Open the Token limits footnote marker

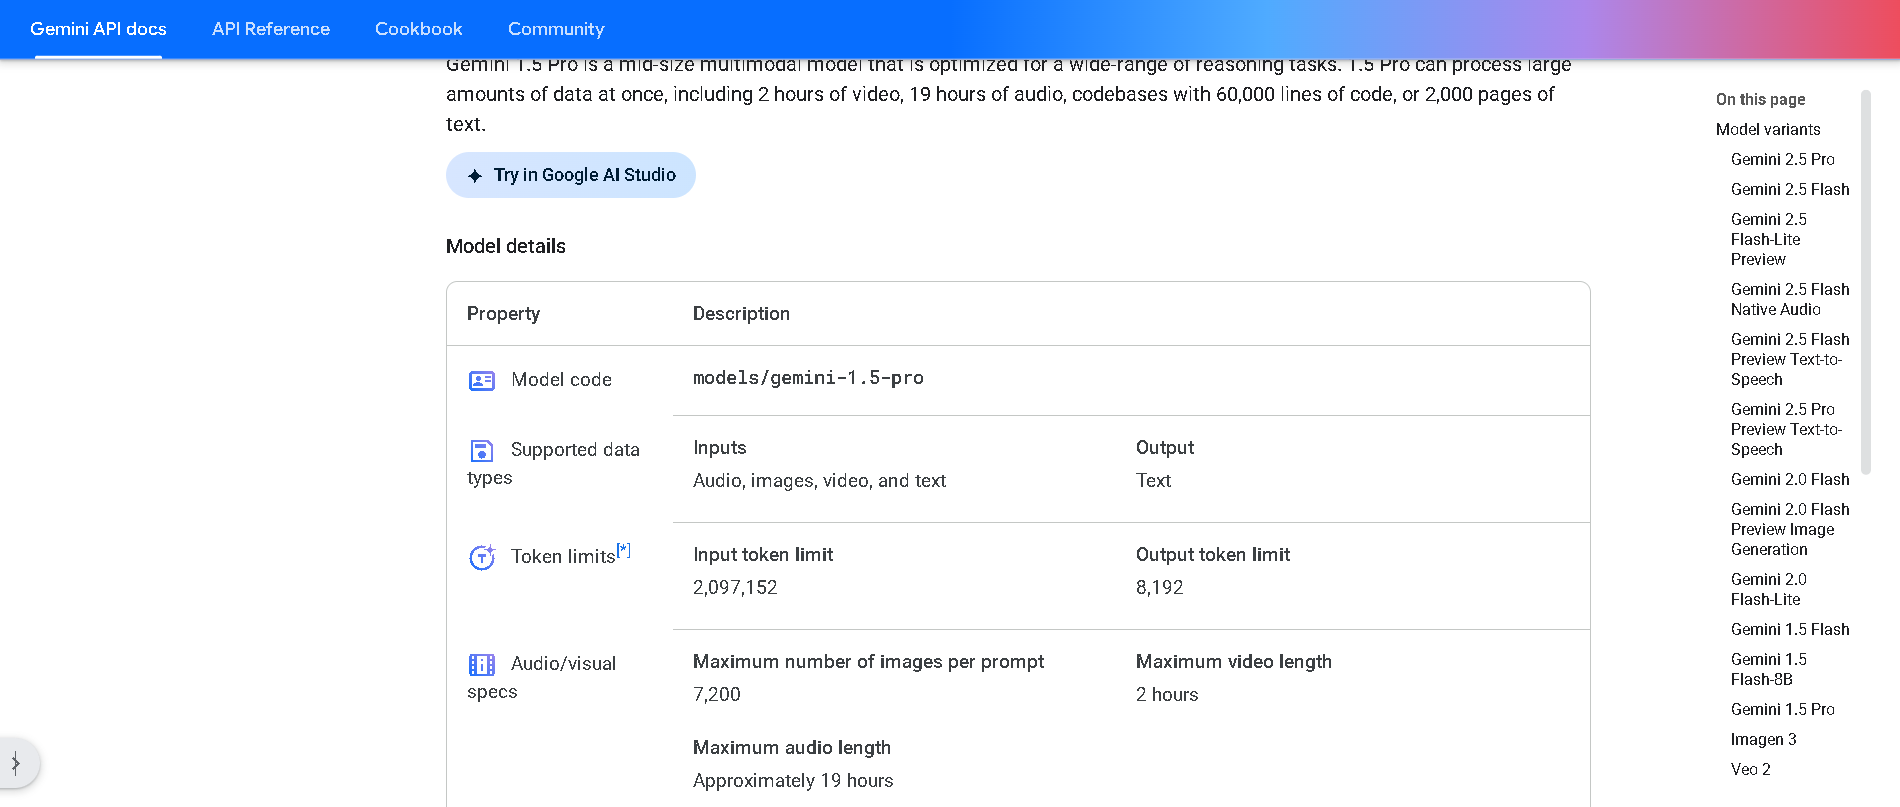click(x=624, y=550)
